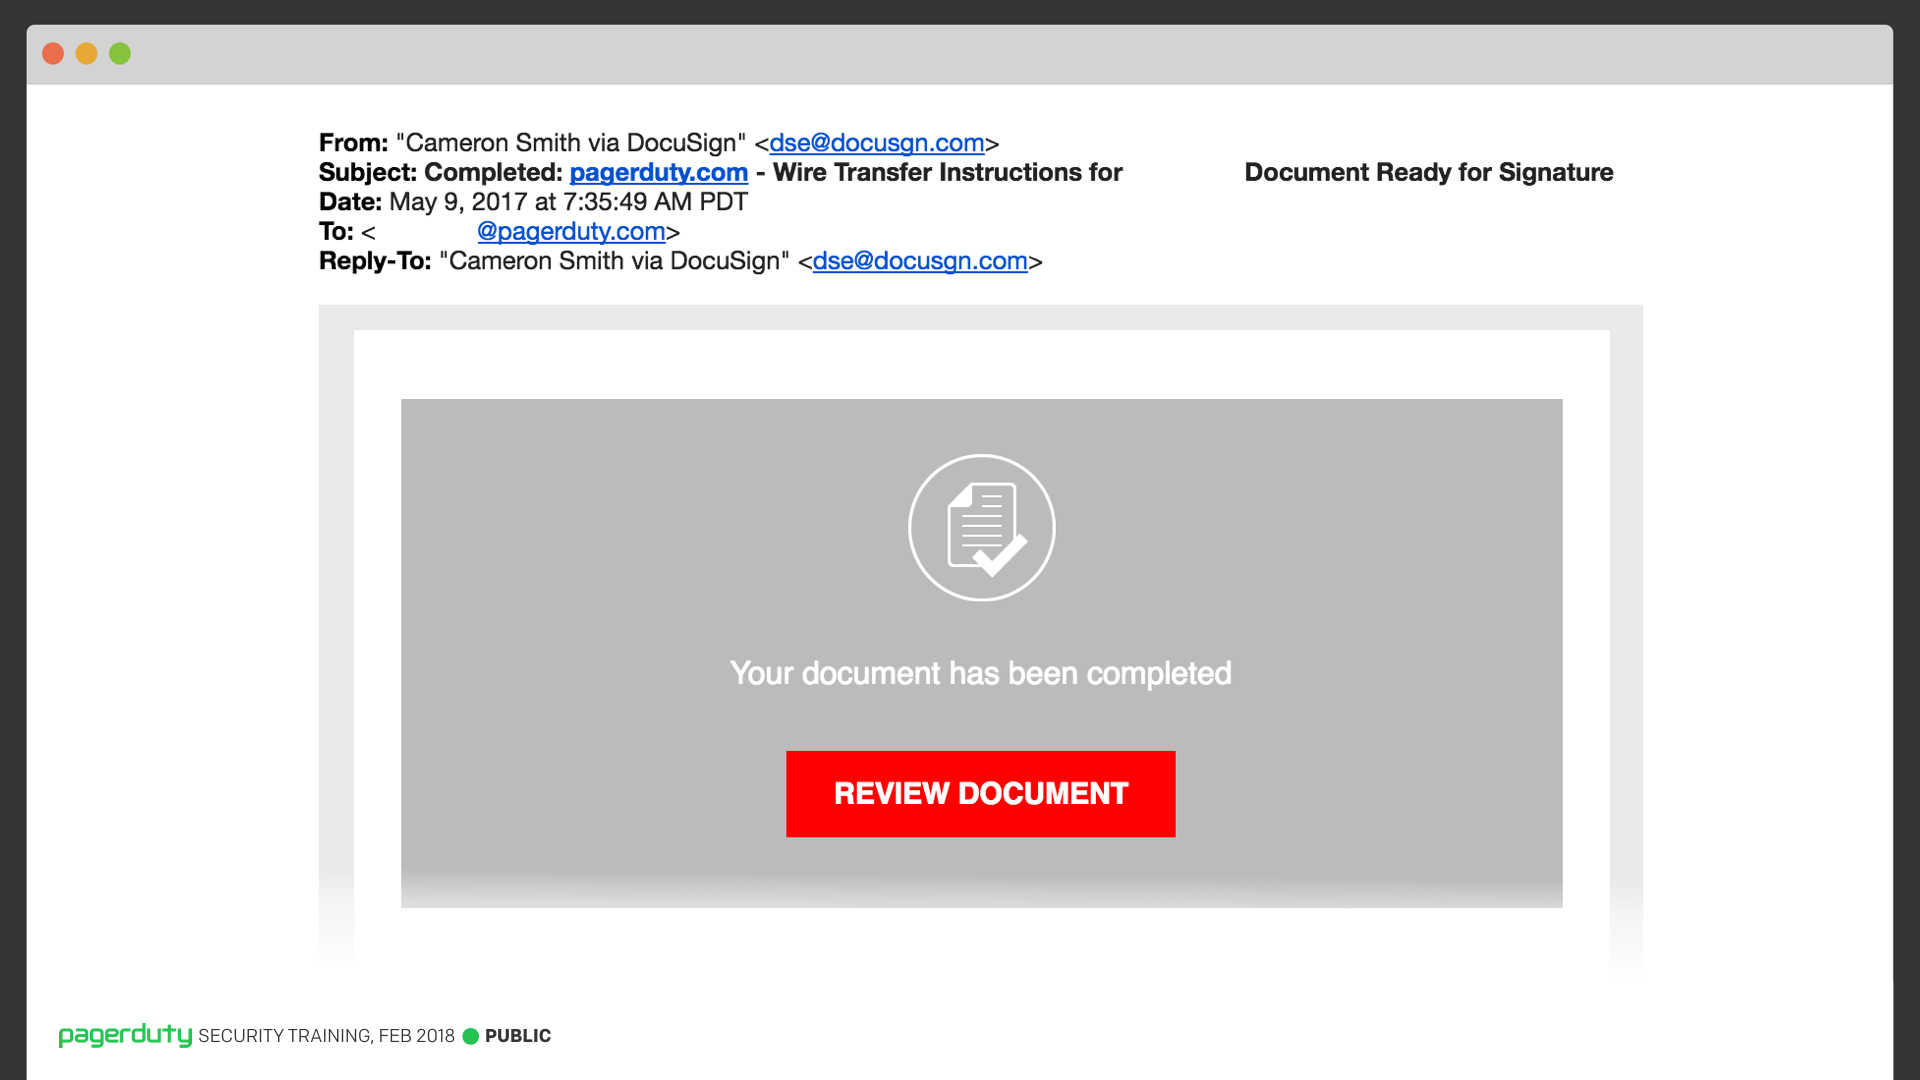Click the 'Cameron Smith via DocuSign' sender name
This screenshot has width=1920, height=1080.
coord(571,143)
